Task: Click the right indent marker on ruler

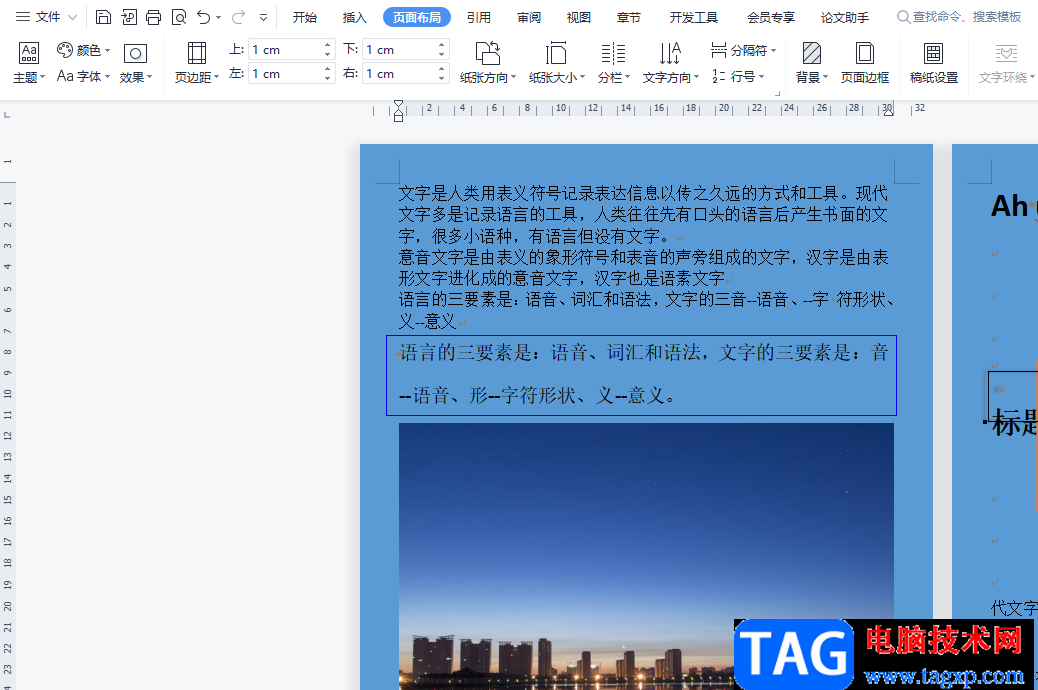Action: [x=888, y=112]
